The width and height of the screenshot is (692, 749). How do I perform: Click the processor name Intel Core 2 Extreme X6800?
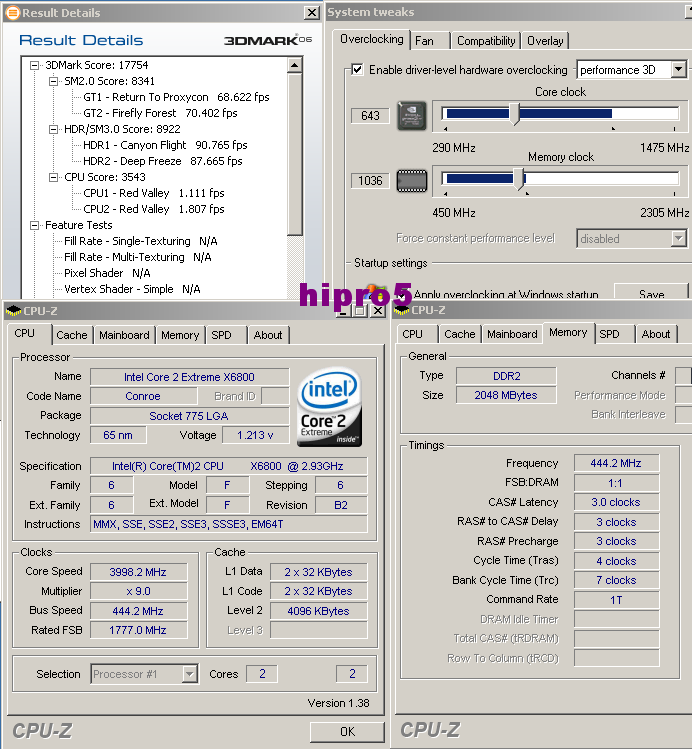click(190, 377)
